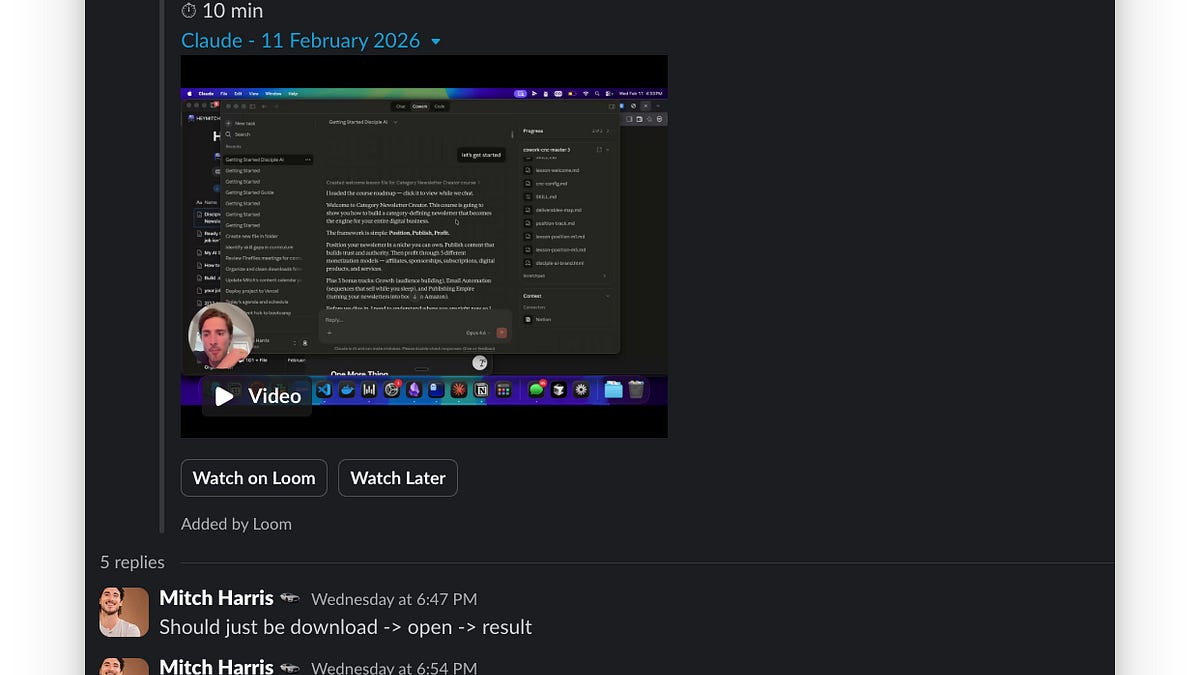Open the 'Claude - 11 February 2026' Loom link
This screenshot has height=675, width=1200.
(x=300, y=41)
